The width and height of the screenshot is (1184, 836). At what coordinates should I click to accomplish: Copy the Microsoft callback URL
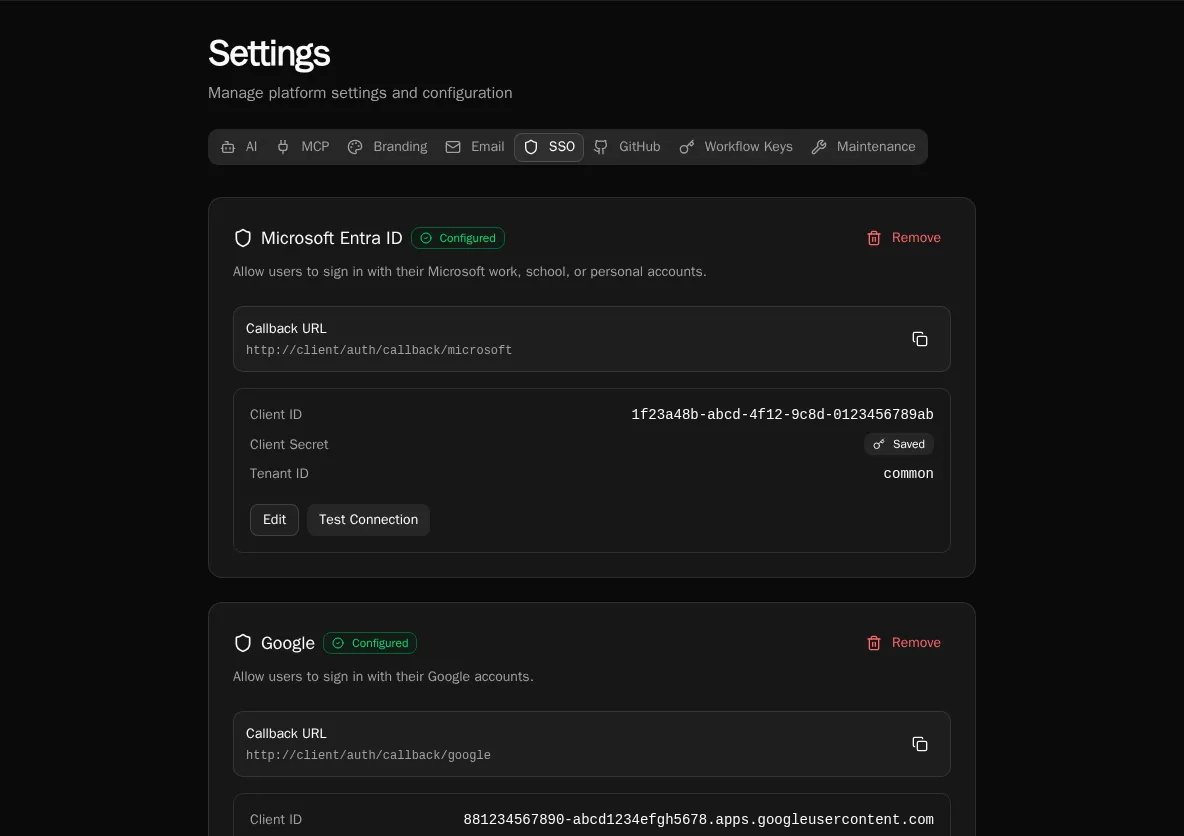pos(920,339)
